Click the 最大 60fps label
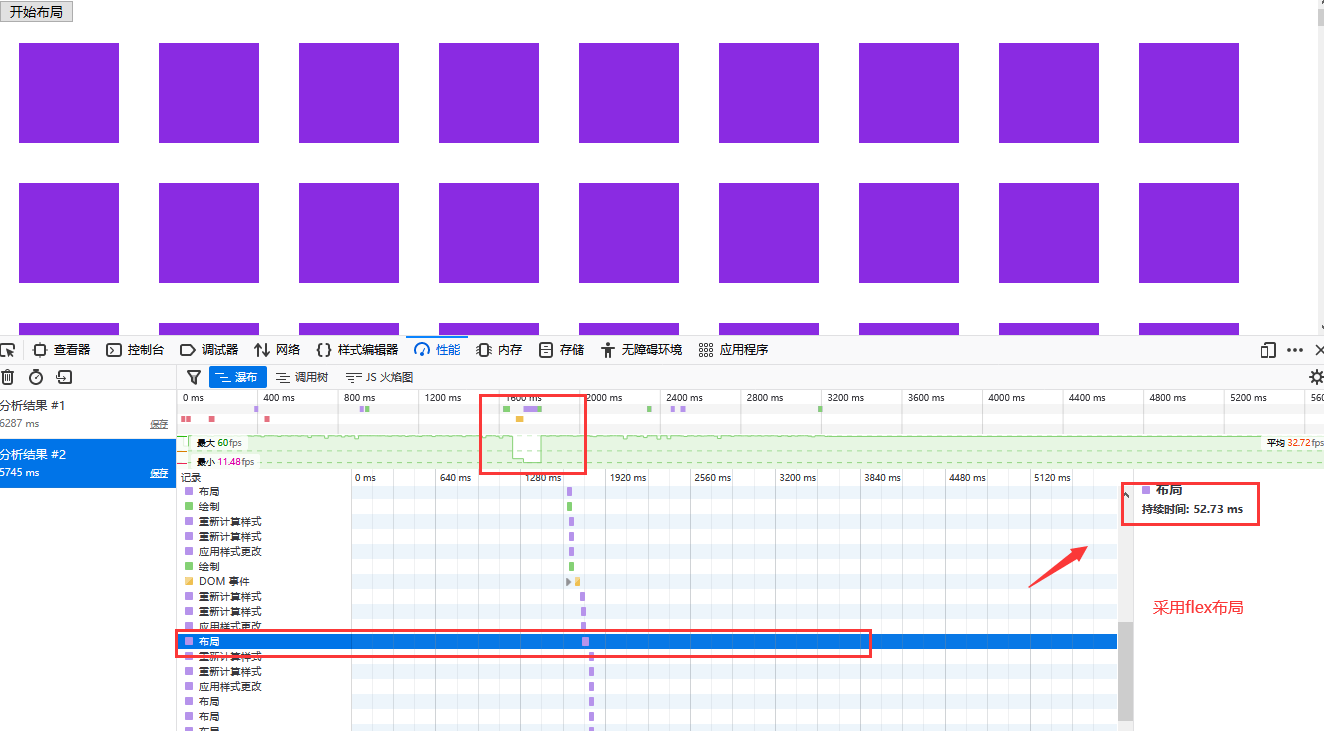 click(x=219, y=442)
